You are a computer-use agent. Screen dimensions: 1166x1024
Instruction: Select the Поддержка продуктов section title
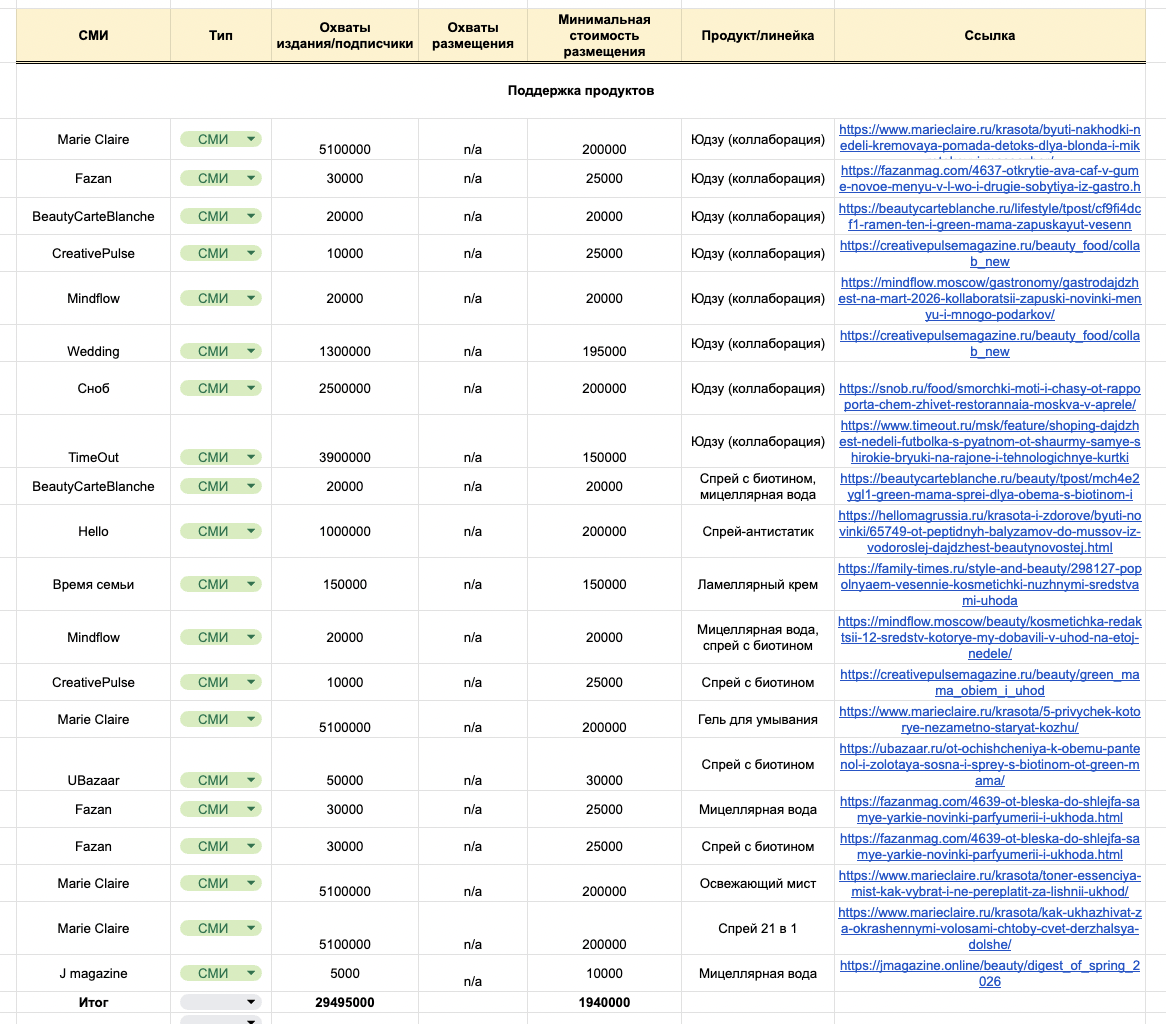pos(581,91)
